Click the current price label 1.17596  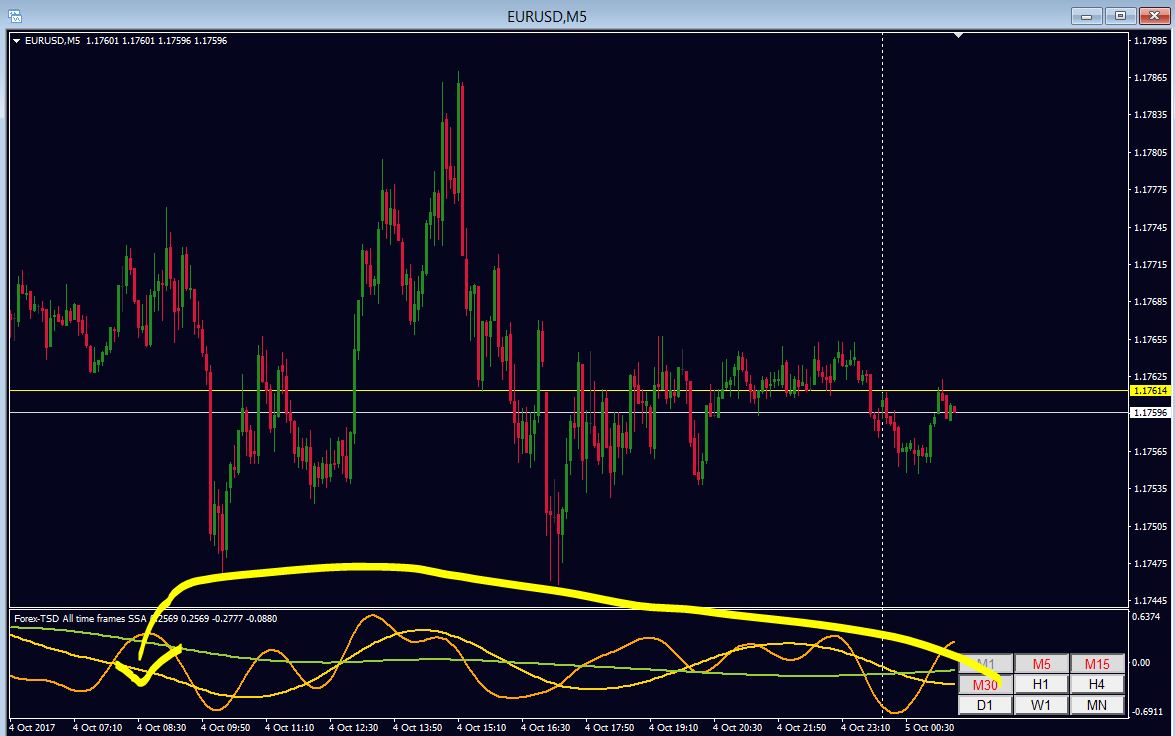coord(1150,413)
